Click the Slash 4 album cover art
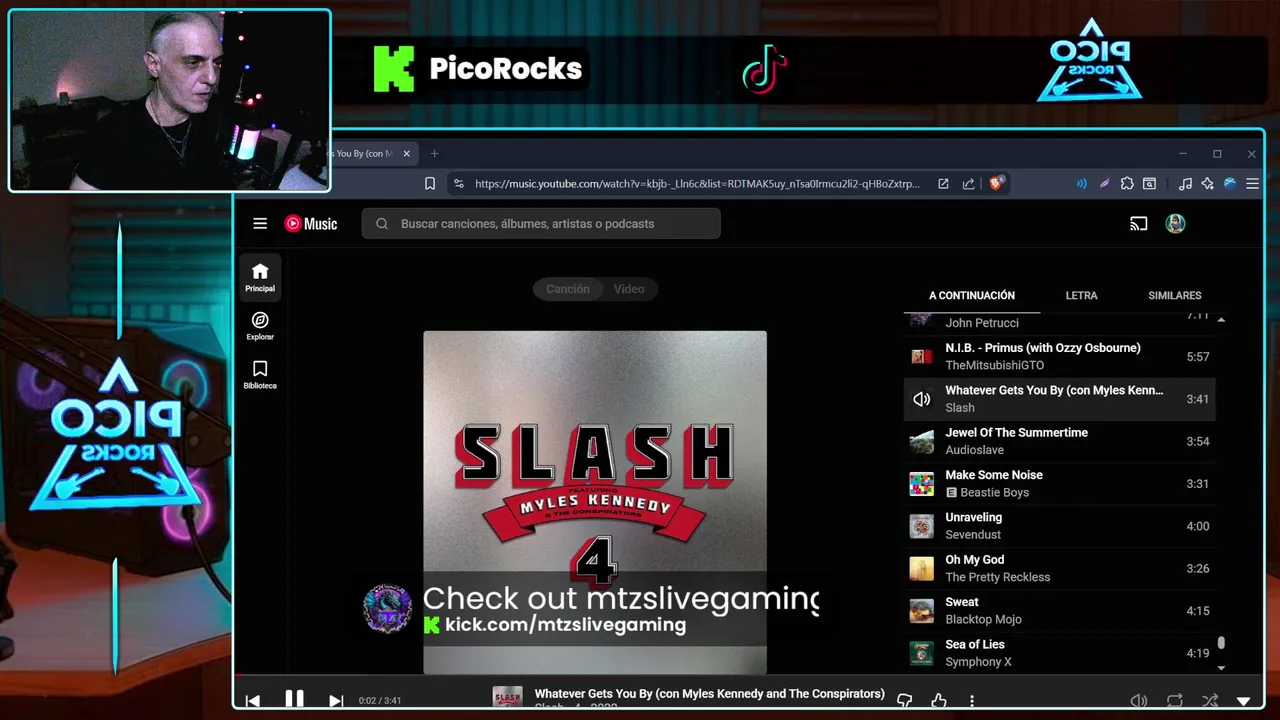Image resolution: width=1280 pixels, height=720 pixels. pyautogui.click(x=595, y=502)
